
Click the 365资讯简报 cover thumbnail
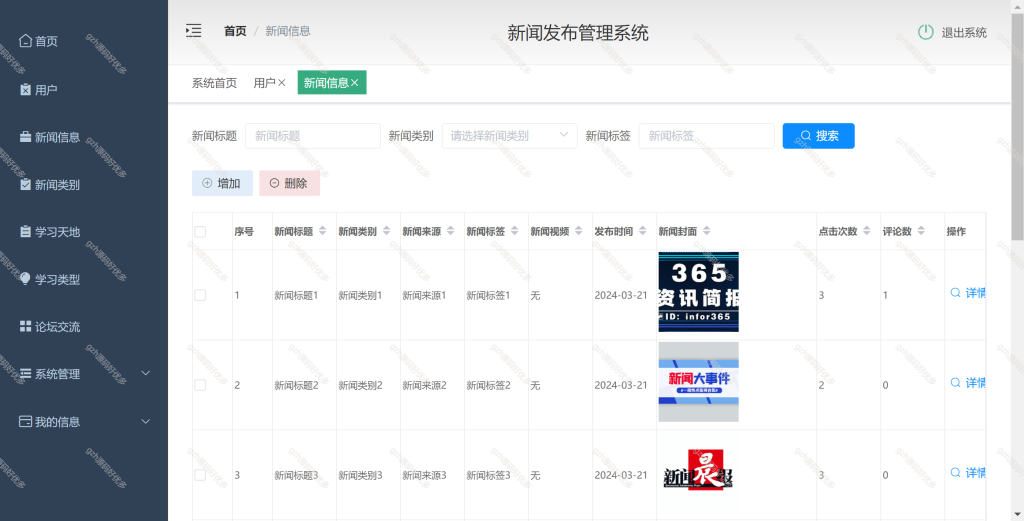coord(698,292)
